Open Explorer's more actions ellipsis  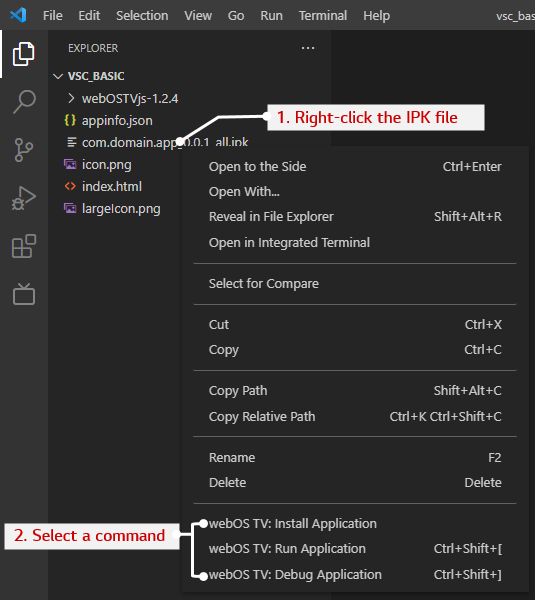click(308, 48)
